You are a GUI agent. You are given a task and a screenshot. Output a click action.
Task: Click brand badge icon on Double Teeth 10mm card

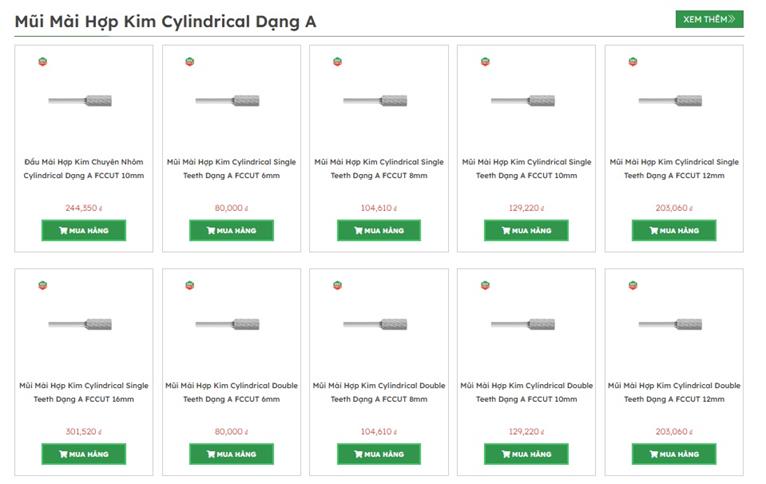tap(485, 286)
